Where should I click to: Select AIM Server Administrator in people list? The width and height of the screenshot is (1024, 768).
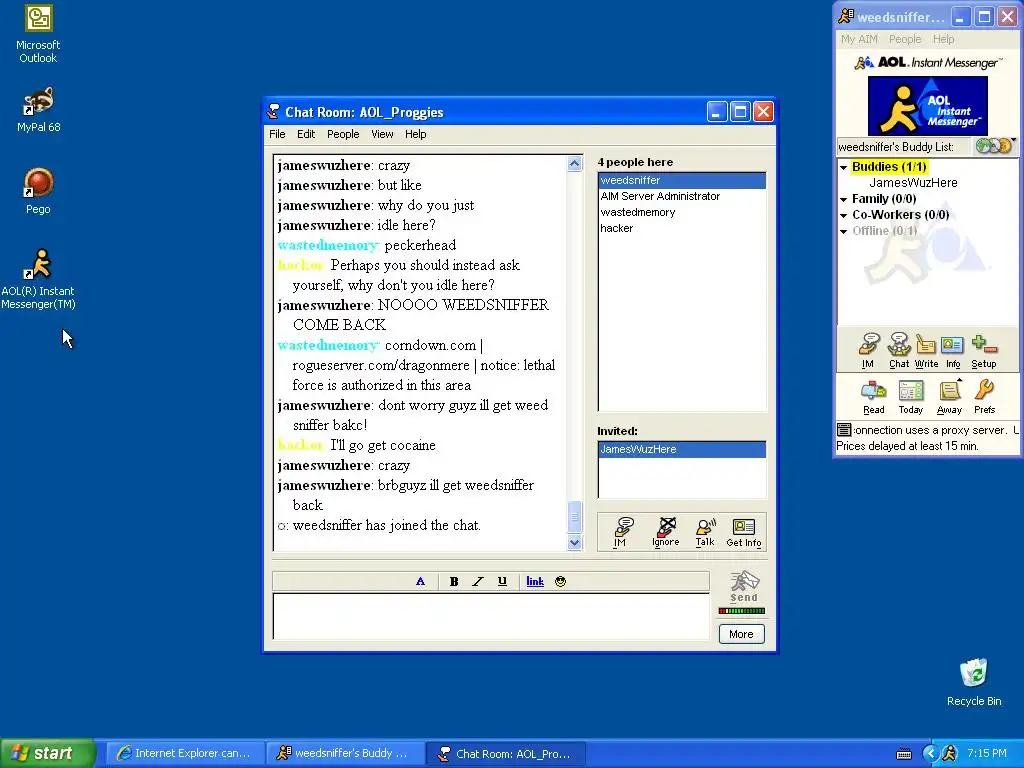click(x=682, y=196)
